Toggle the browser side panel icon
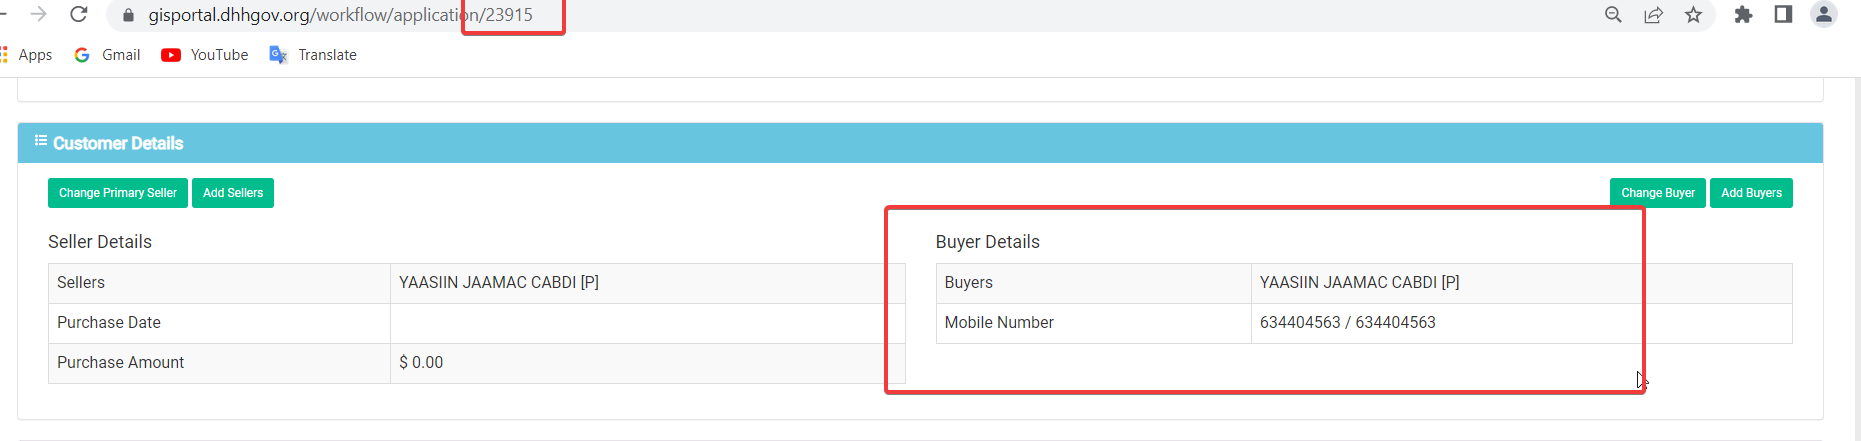The height and width of the screenshot is (441, 1861). click(x=1783, y=14)
